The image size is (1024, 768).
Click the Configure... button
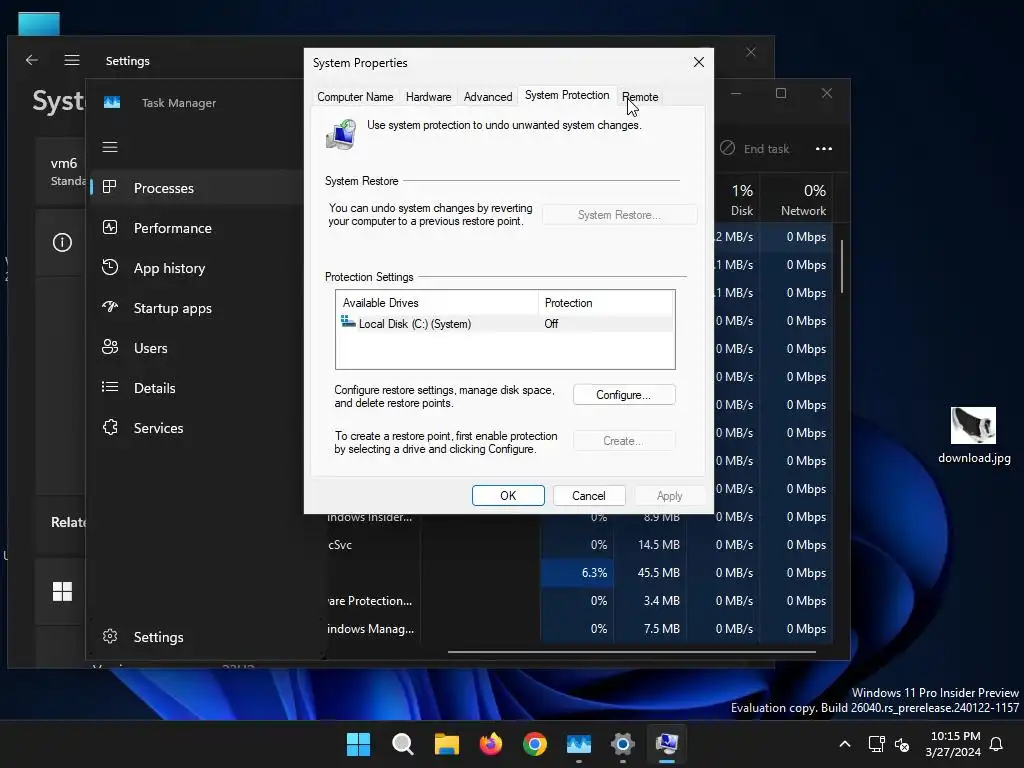(x=624, y=395)
